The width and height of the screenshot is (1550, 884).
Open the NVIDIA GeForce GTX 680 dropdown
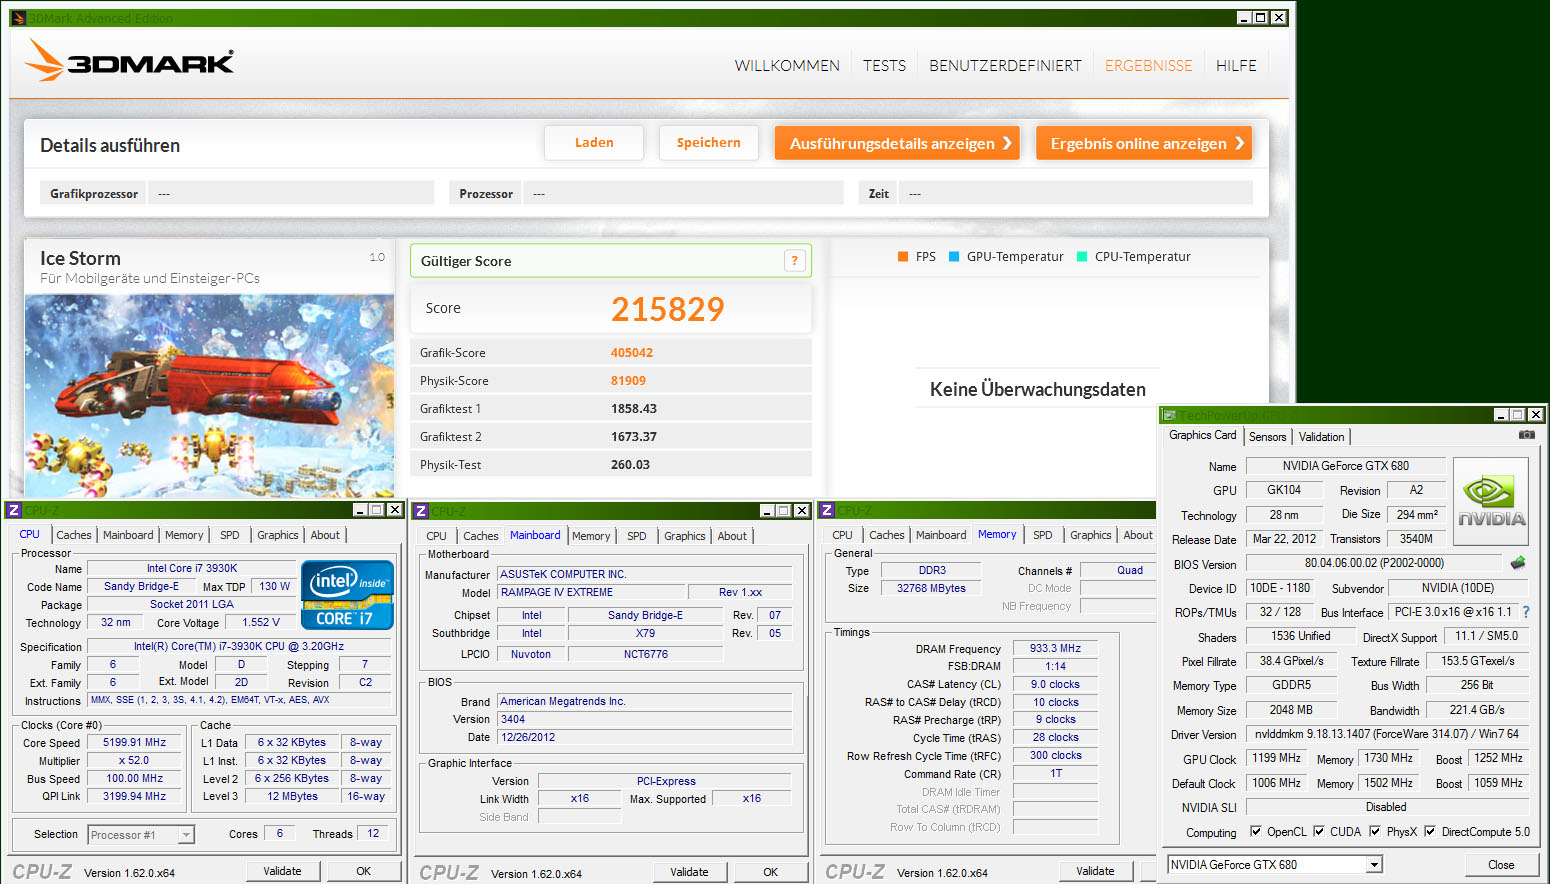[x=1374, y=865]
